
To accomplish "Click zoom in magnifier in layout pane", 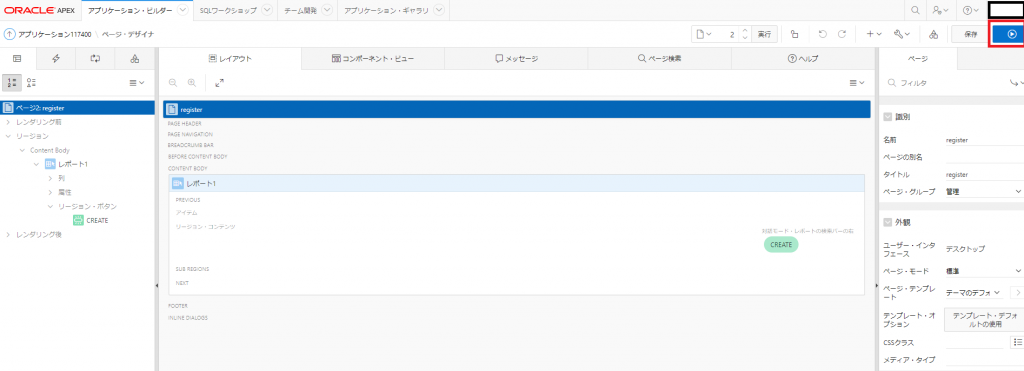I will 192,83.
